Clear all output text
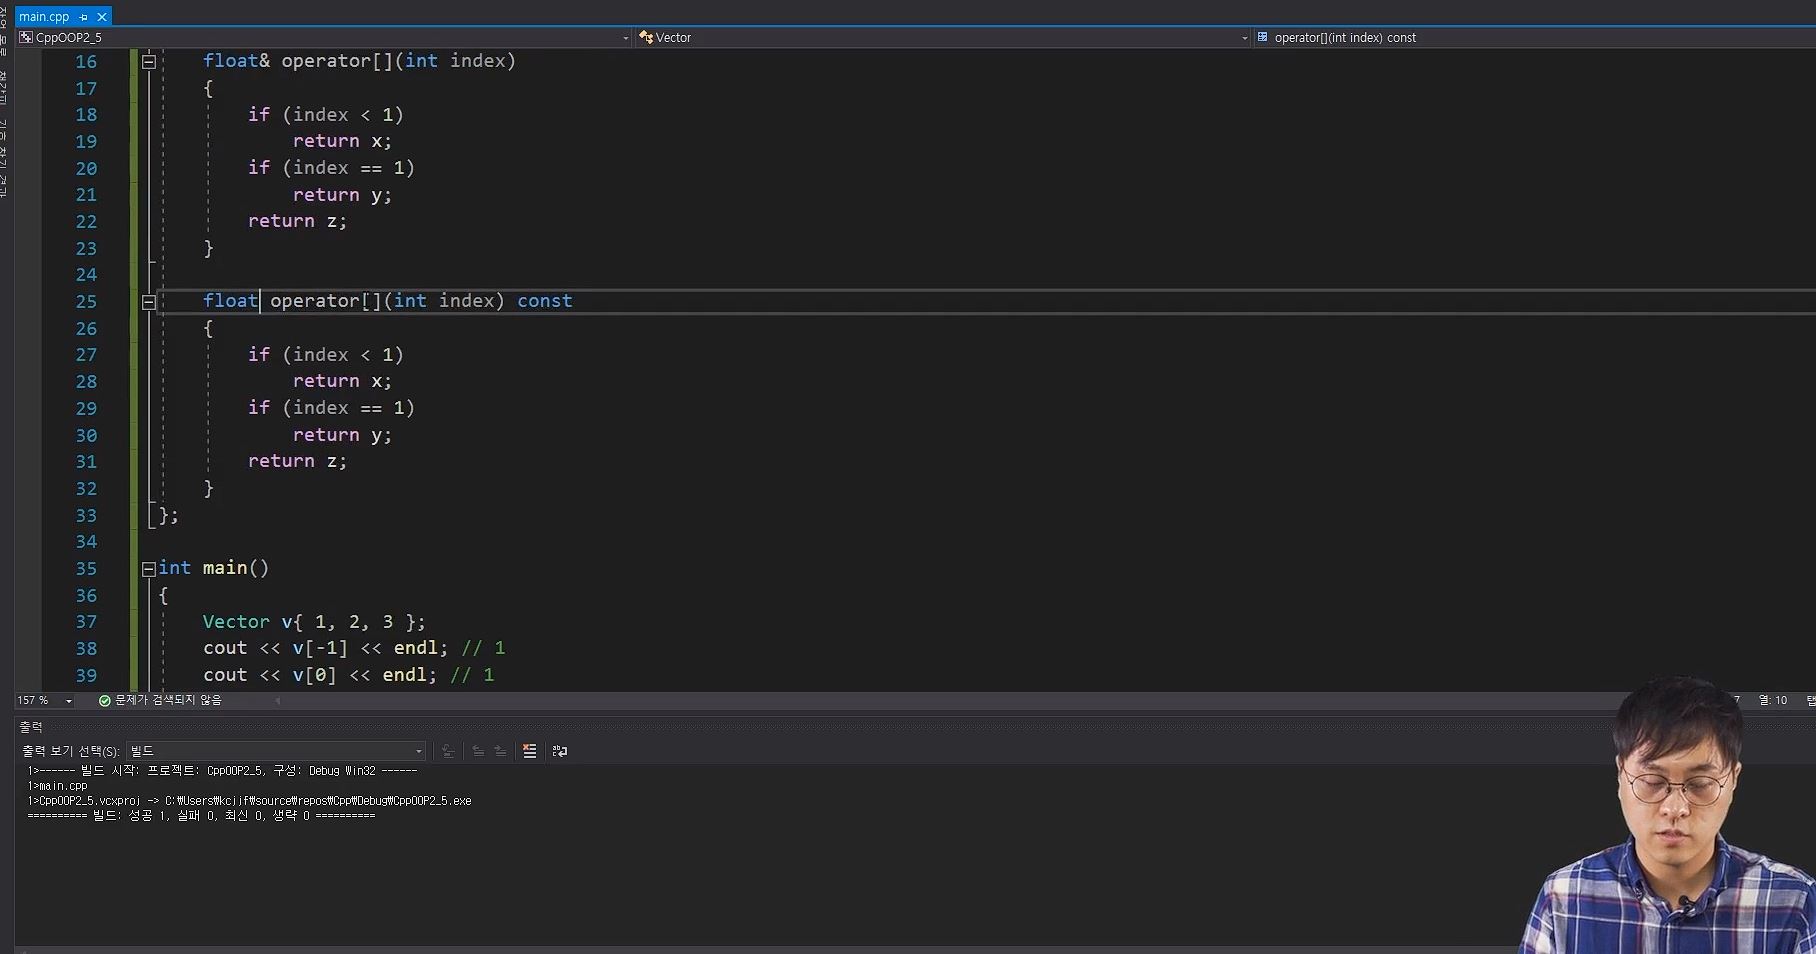 click(x=530, y=751)
